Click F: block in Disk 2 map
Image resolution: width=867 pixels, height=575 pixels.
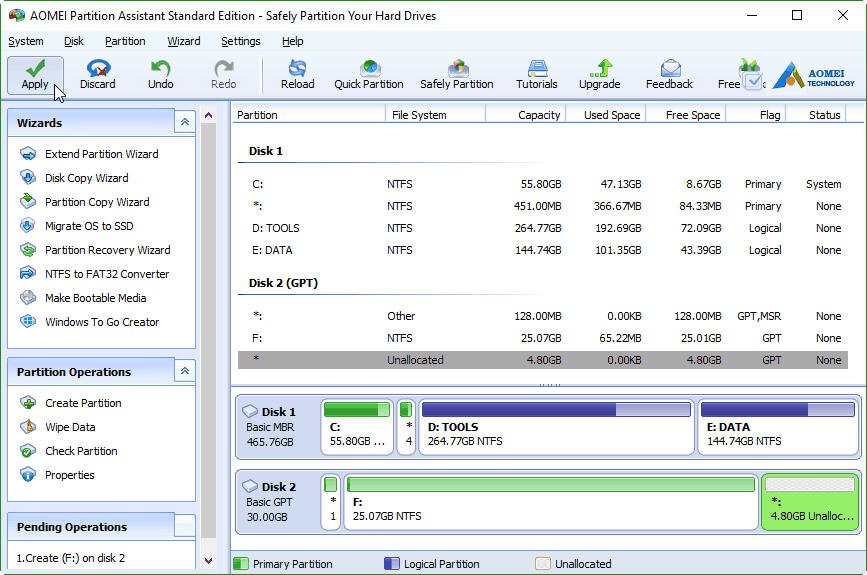pyautogui.click(x=551, y=502)
